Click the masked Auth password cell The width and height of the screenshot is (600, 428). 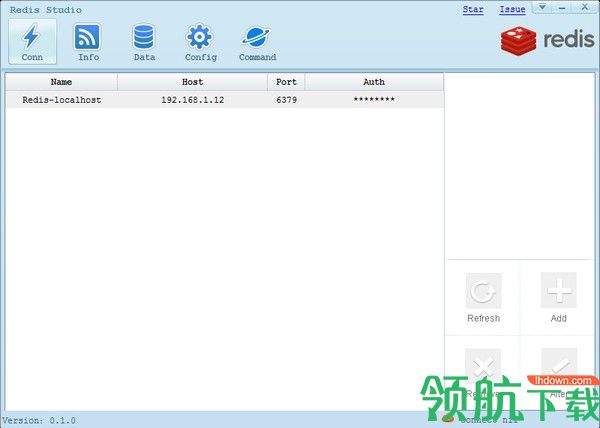[374, 100]
